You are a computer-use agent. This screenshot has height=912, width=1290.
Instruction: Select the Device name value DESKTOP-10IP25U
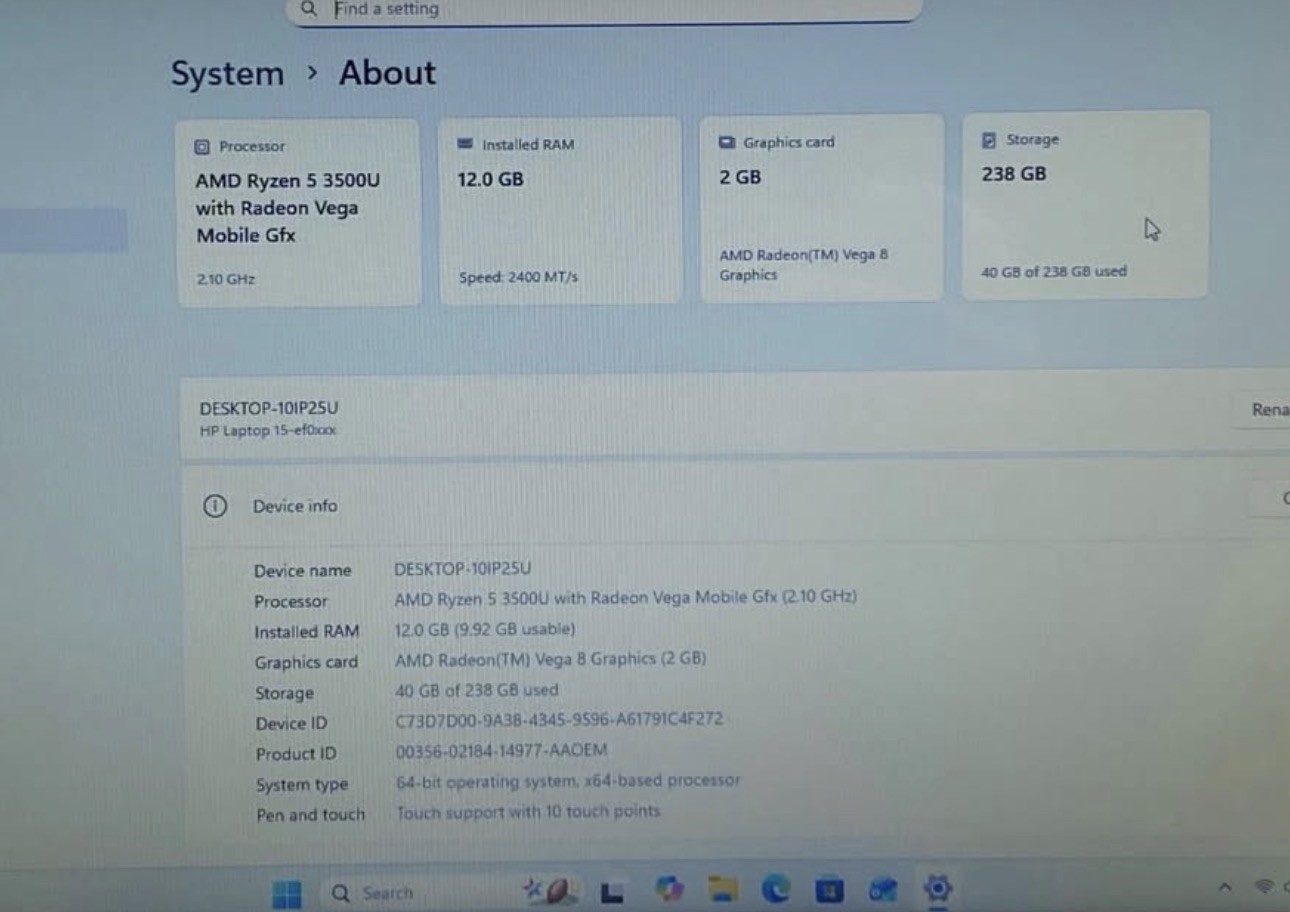(x=463, y=568)
